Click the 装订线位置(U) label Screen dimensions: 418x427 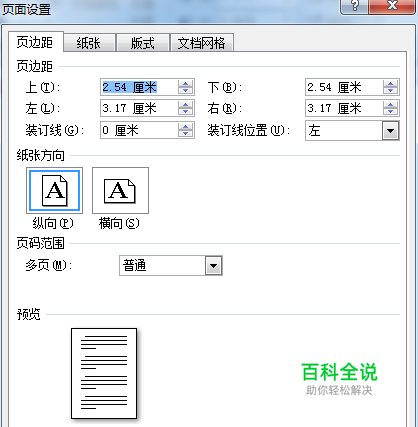click(x=248, y=130)
